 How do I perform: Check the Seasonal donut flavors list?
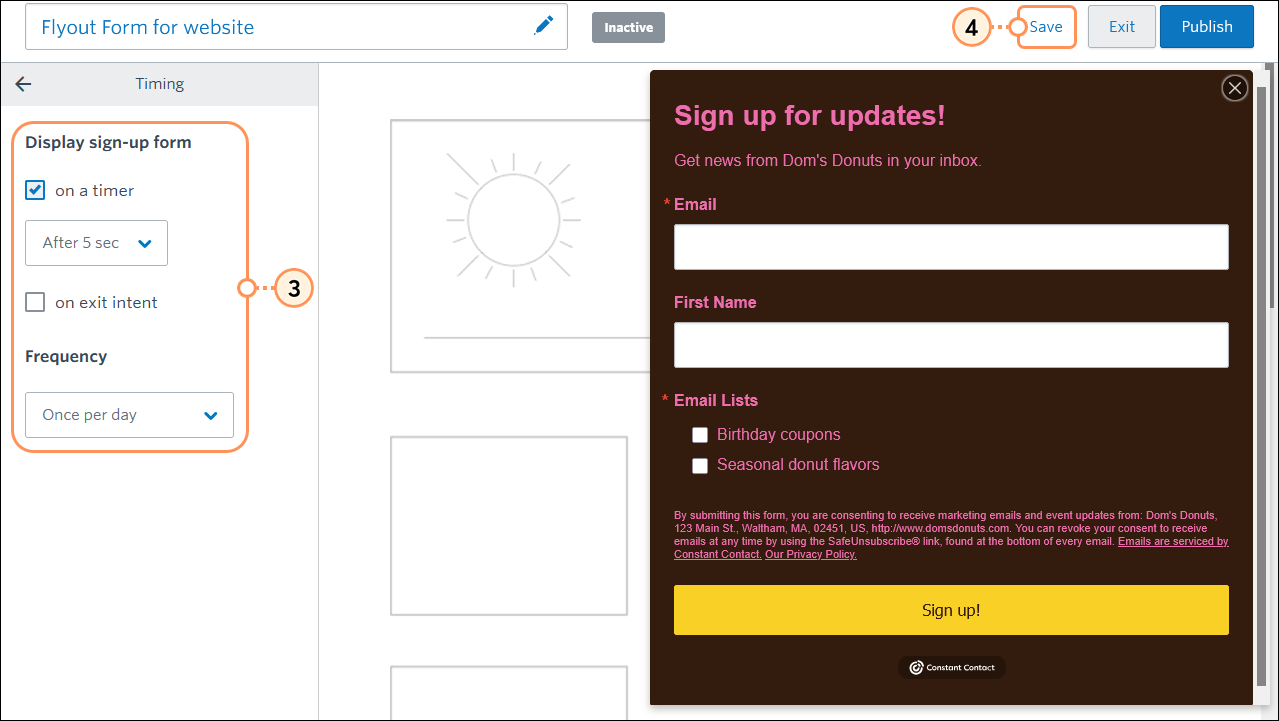coord(700,466)
